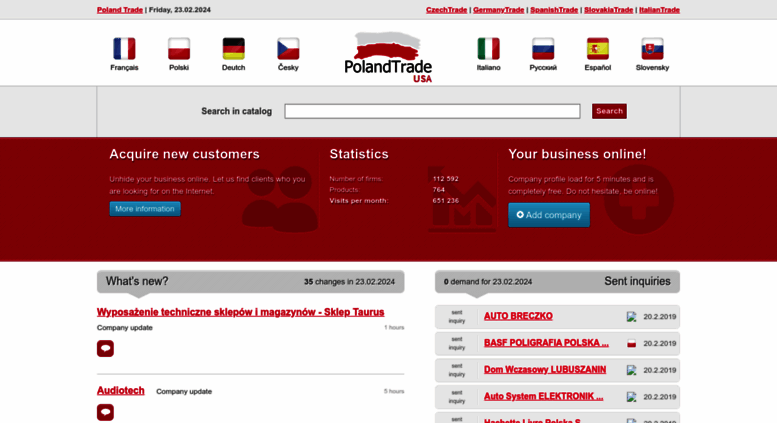Go to CzechTrade site
Viewport: 777px width, 423px height.
click(x=446, y=10)
